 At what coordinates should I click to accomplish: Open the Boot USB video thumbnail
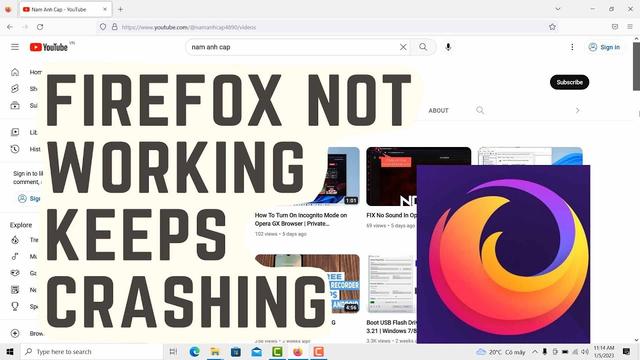point(391,284)
